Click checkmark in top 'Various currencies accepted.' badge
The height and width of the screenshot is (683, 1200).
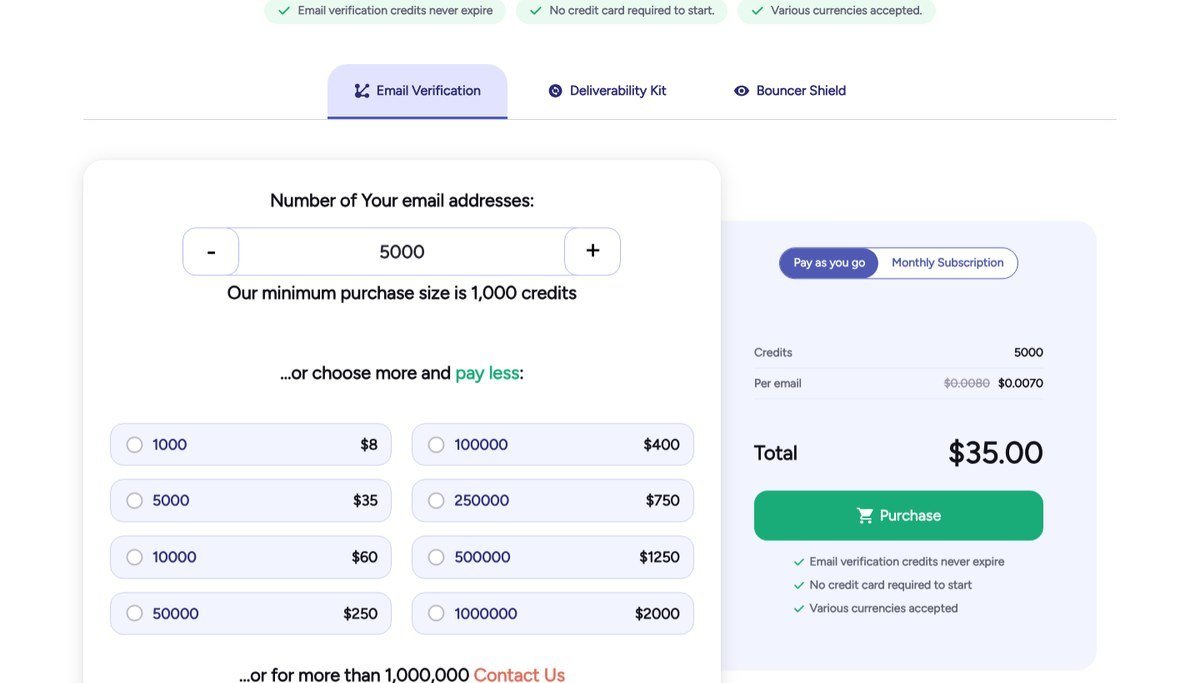tap(757, 11)
